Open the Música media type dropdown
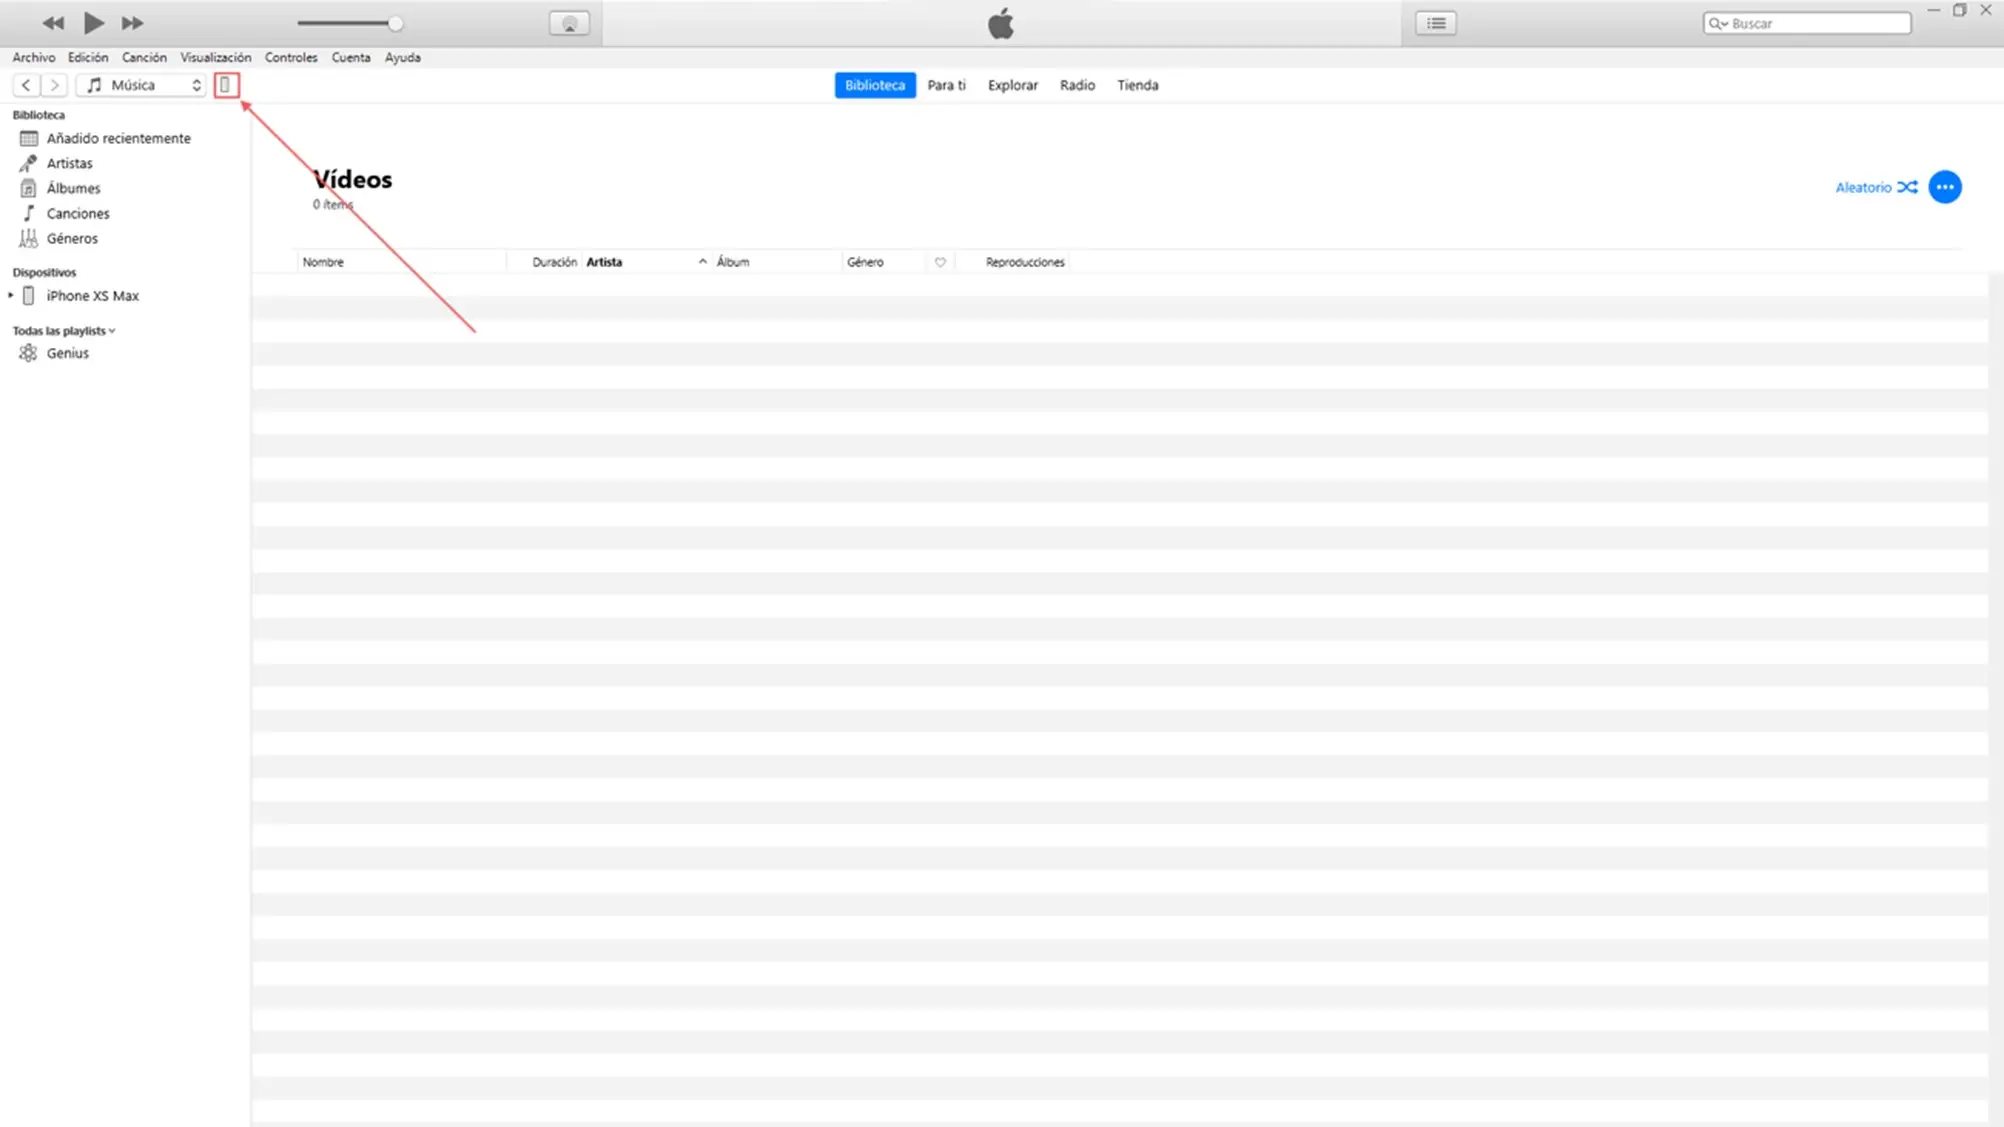The image size is (2004, 1127). click(142, 85)
